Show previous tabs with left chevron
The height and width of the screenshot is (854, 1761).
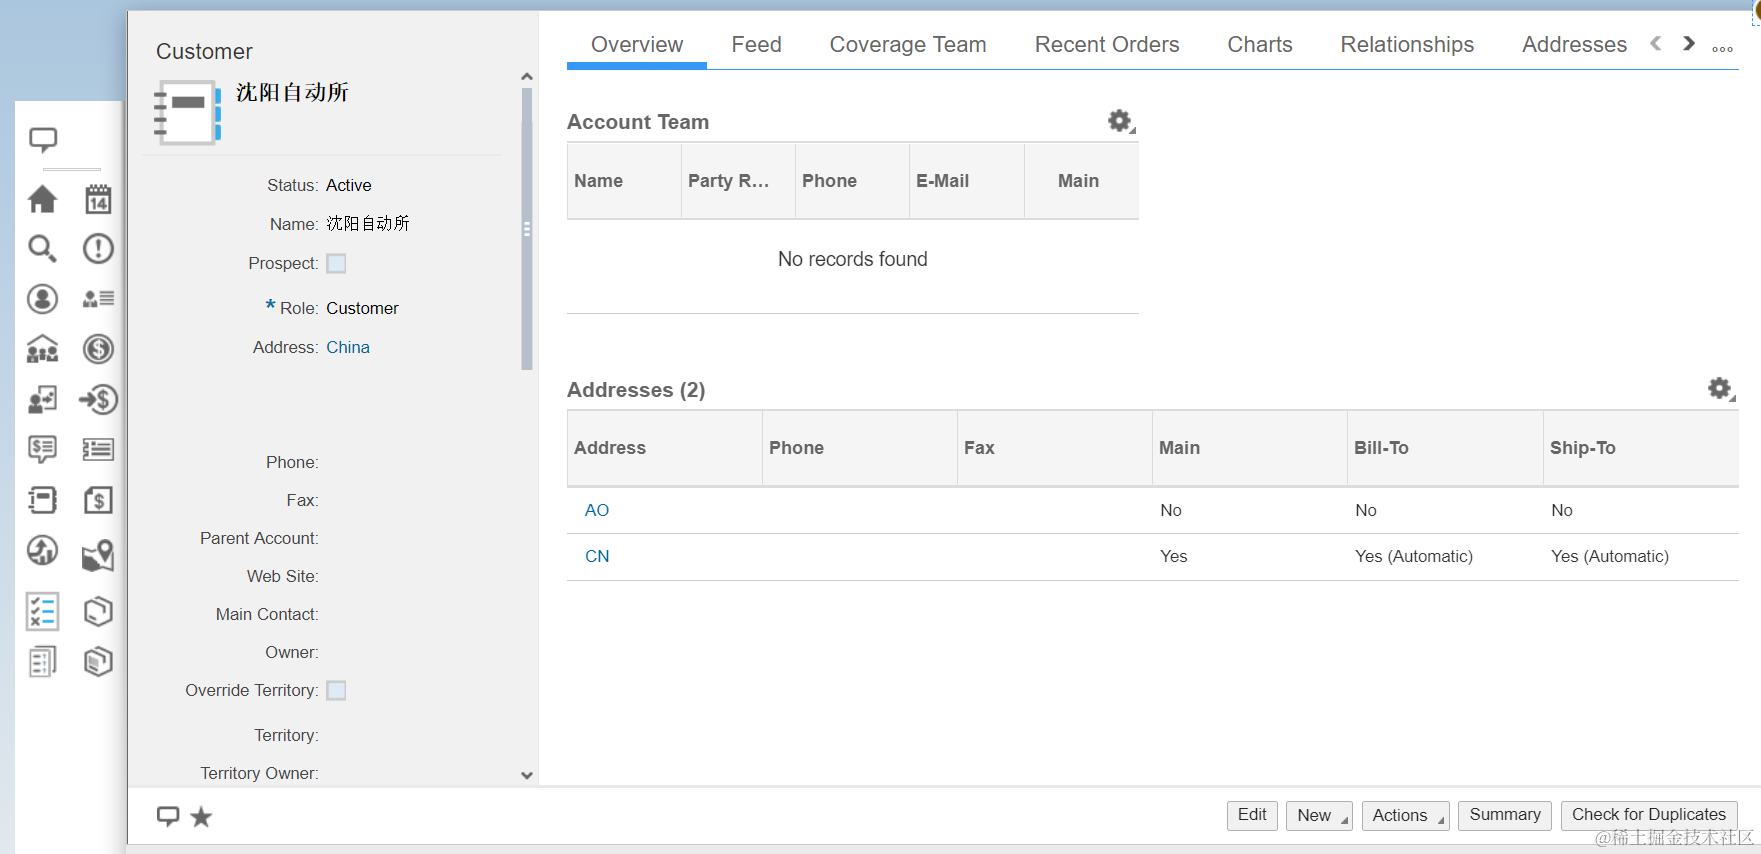click(1656, 43)
